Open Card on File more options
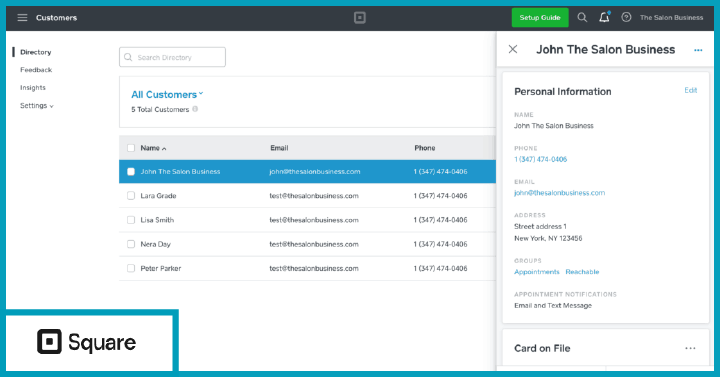The height and width of the screenshot is (377, 720). click(x=690, y=348)
